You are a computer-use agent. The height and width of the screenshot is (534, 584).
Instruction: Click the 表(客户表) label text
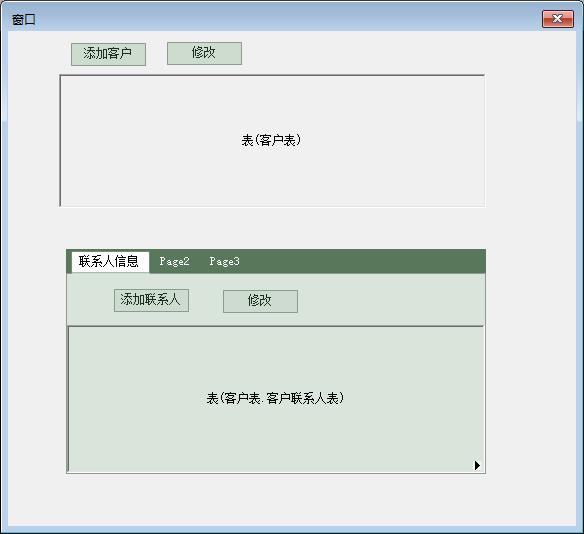(271, 140)
